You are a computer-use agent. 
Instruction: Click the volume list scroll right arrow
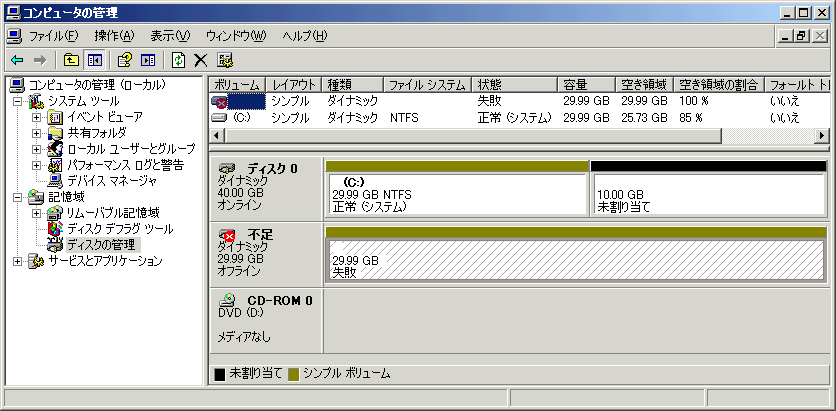pyautogui.click(x=822, y=136)
